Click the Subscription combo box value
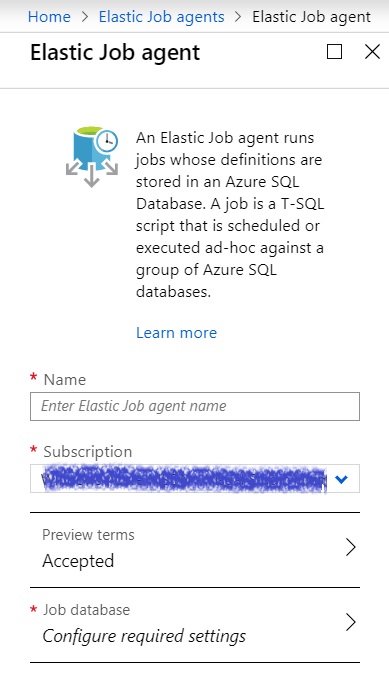This screenshot has height=681, width=389. click(195, 479)
